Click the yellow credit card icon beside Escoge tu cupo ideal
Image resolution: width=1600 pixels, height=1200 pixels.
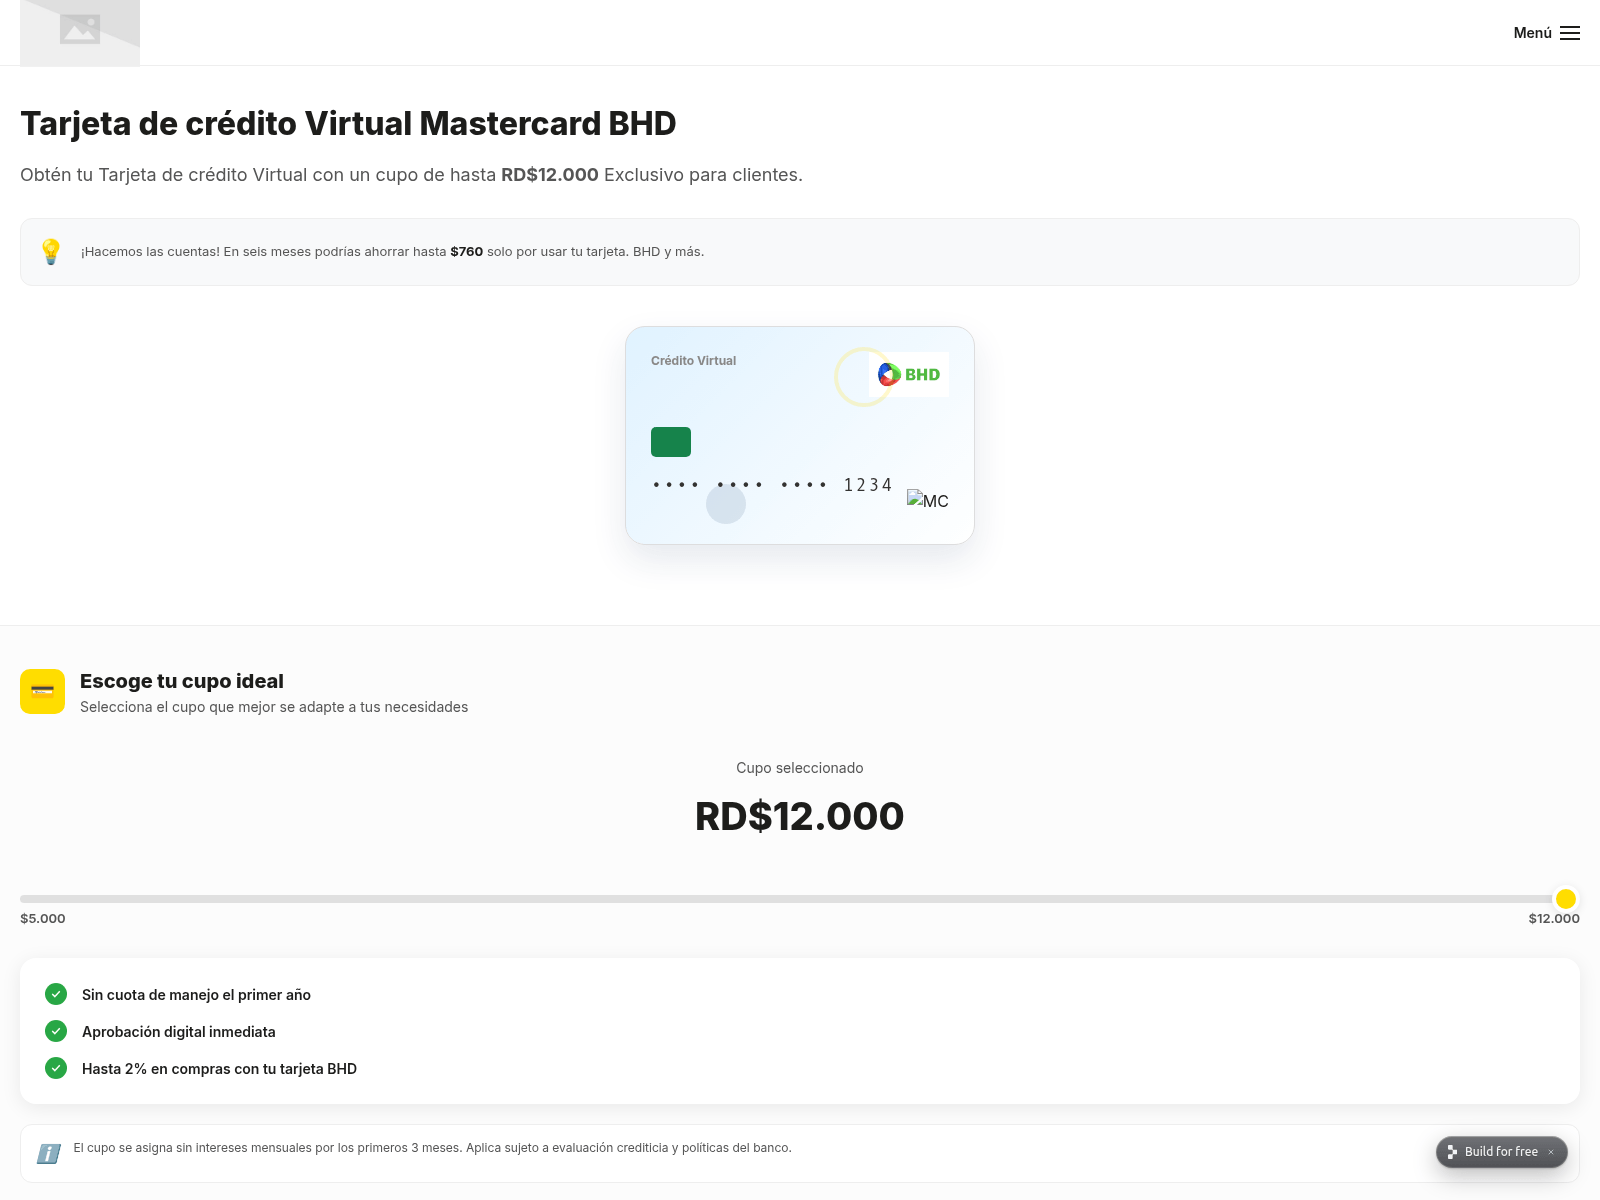click(x=42, y=691)
